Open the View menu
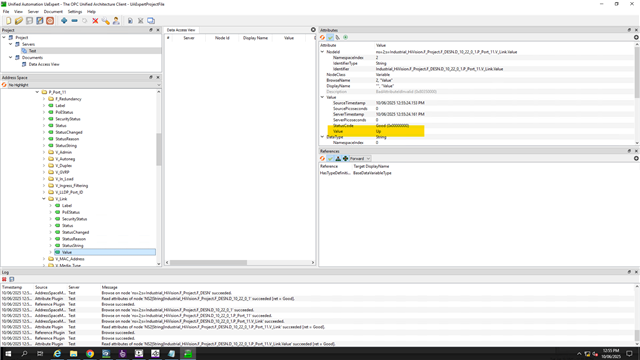Image resolution: width=640 pixels, height=360 pixels. [18, 12]
